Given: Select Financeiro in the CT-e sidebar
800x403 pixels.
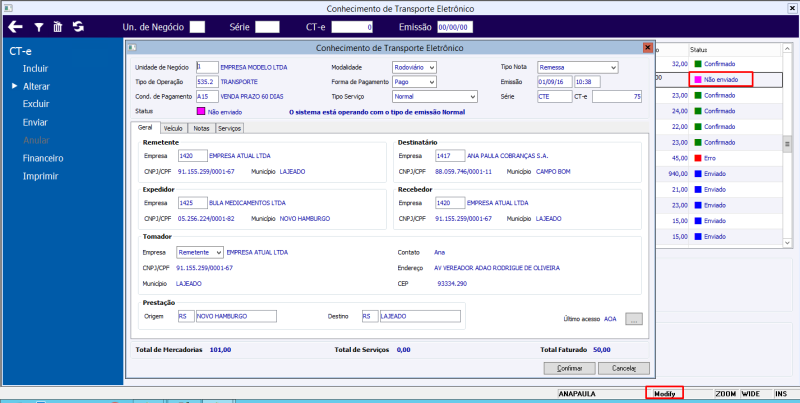Looking at the screenshot, I should coord(43,158).
